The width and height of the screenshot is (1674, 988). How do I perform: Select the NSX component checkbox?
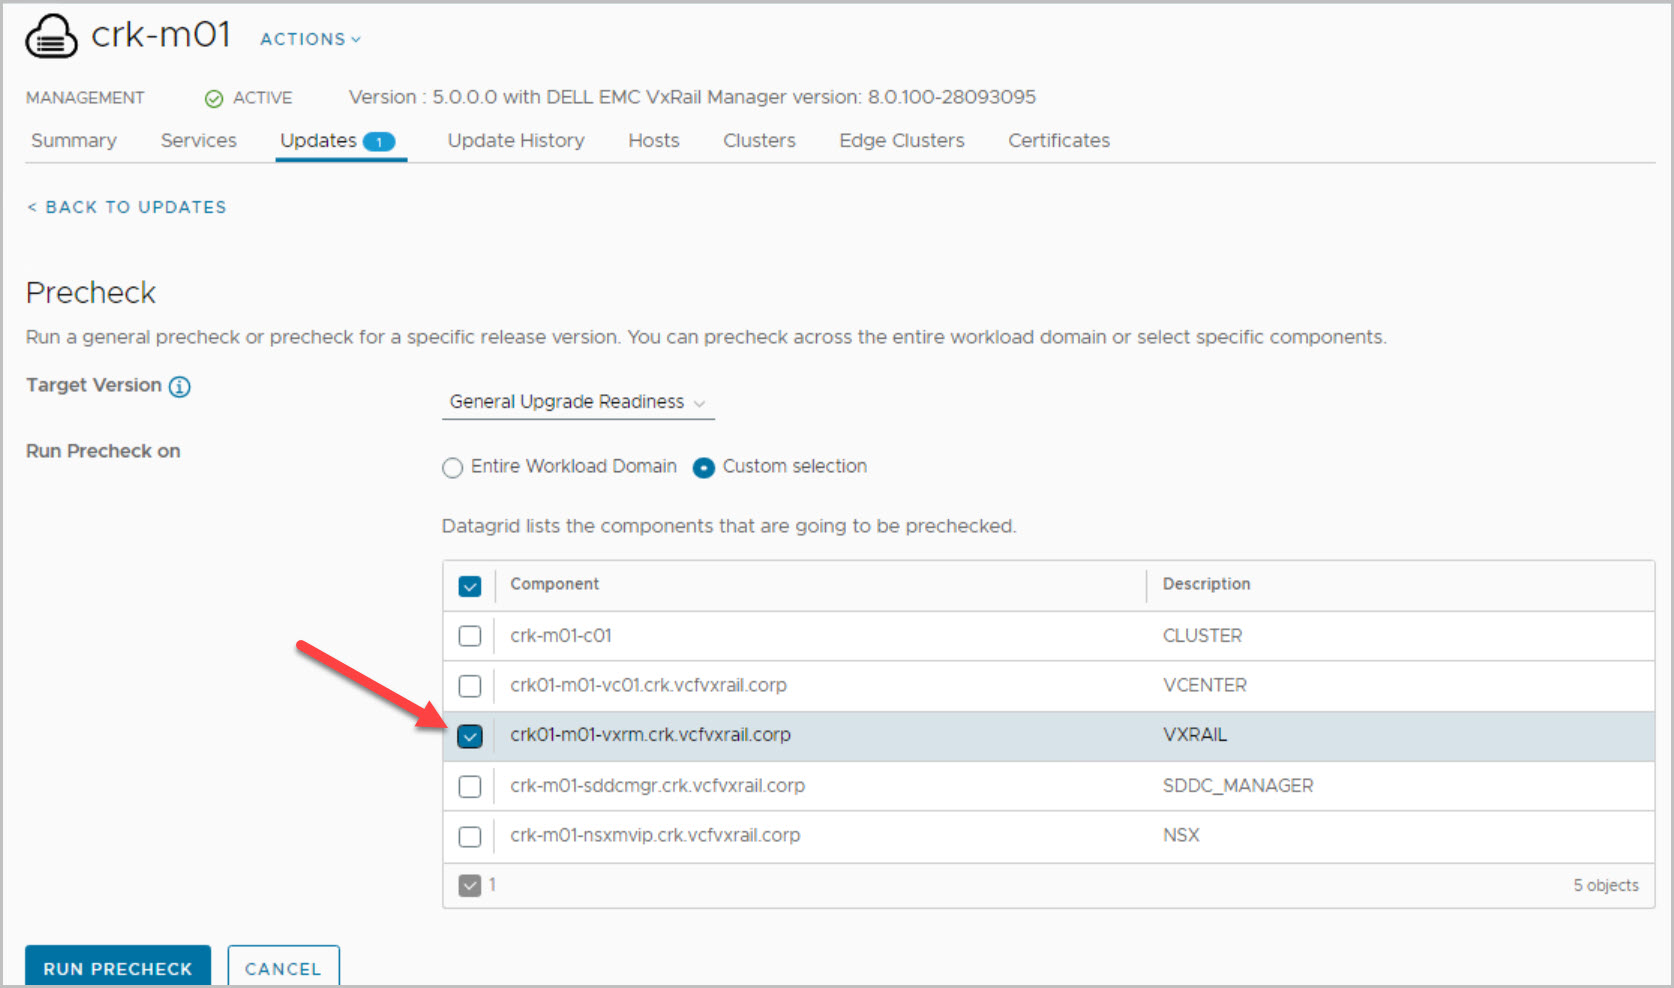coord(469,837)
